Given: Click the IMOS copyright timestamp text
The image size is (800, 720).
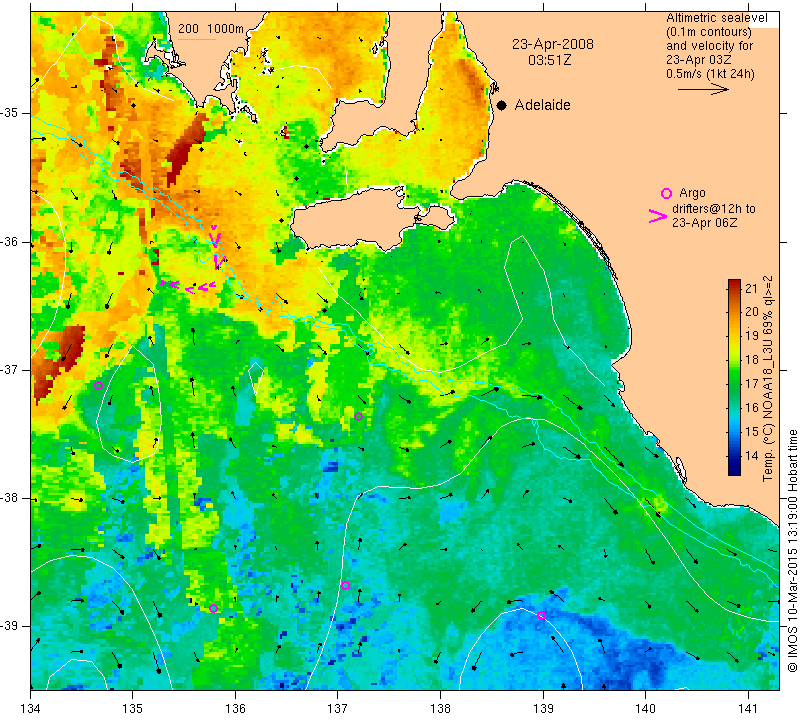Looking at the screenshot, I should tap(792, 550).
